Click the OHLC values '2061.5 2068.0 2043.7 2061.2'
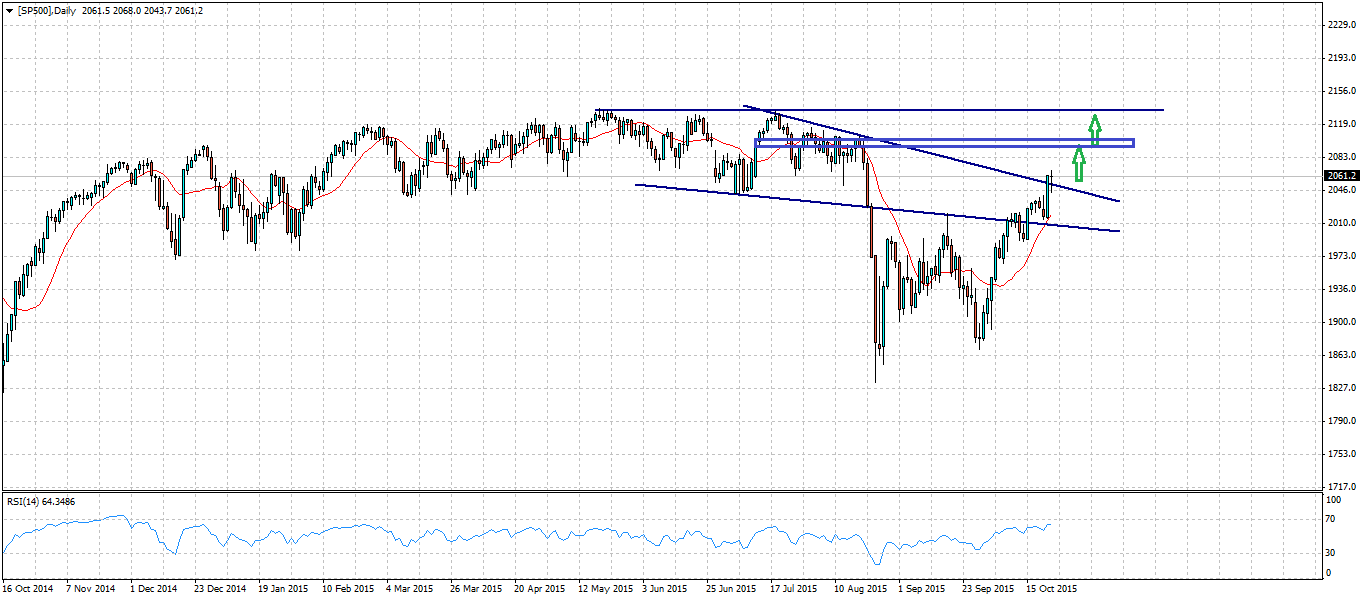This screenshot has height=597, width=1362. tap(140, 9)
